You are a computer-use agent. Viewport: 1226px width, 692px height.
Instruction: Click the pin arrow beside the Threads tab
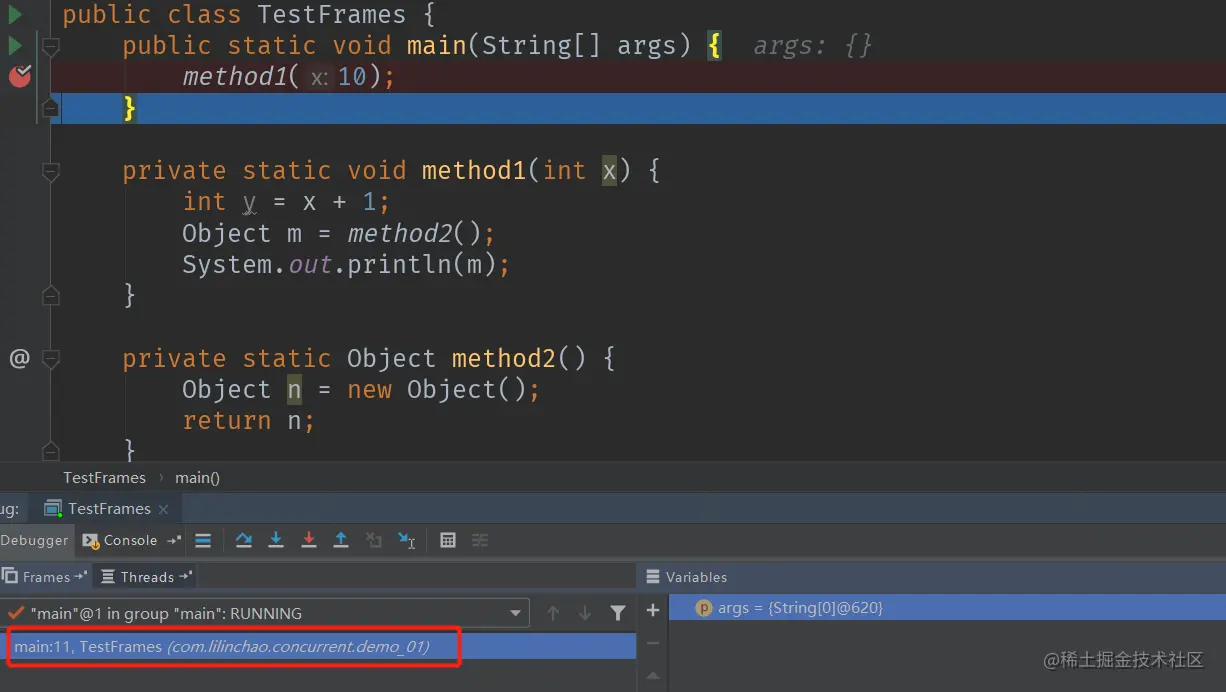click(x=184, y=577)
